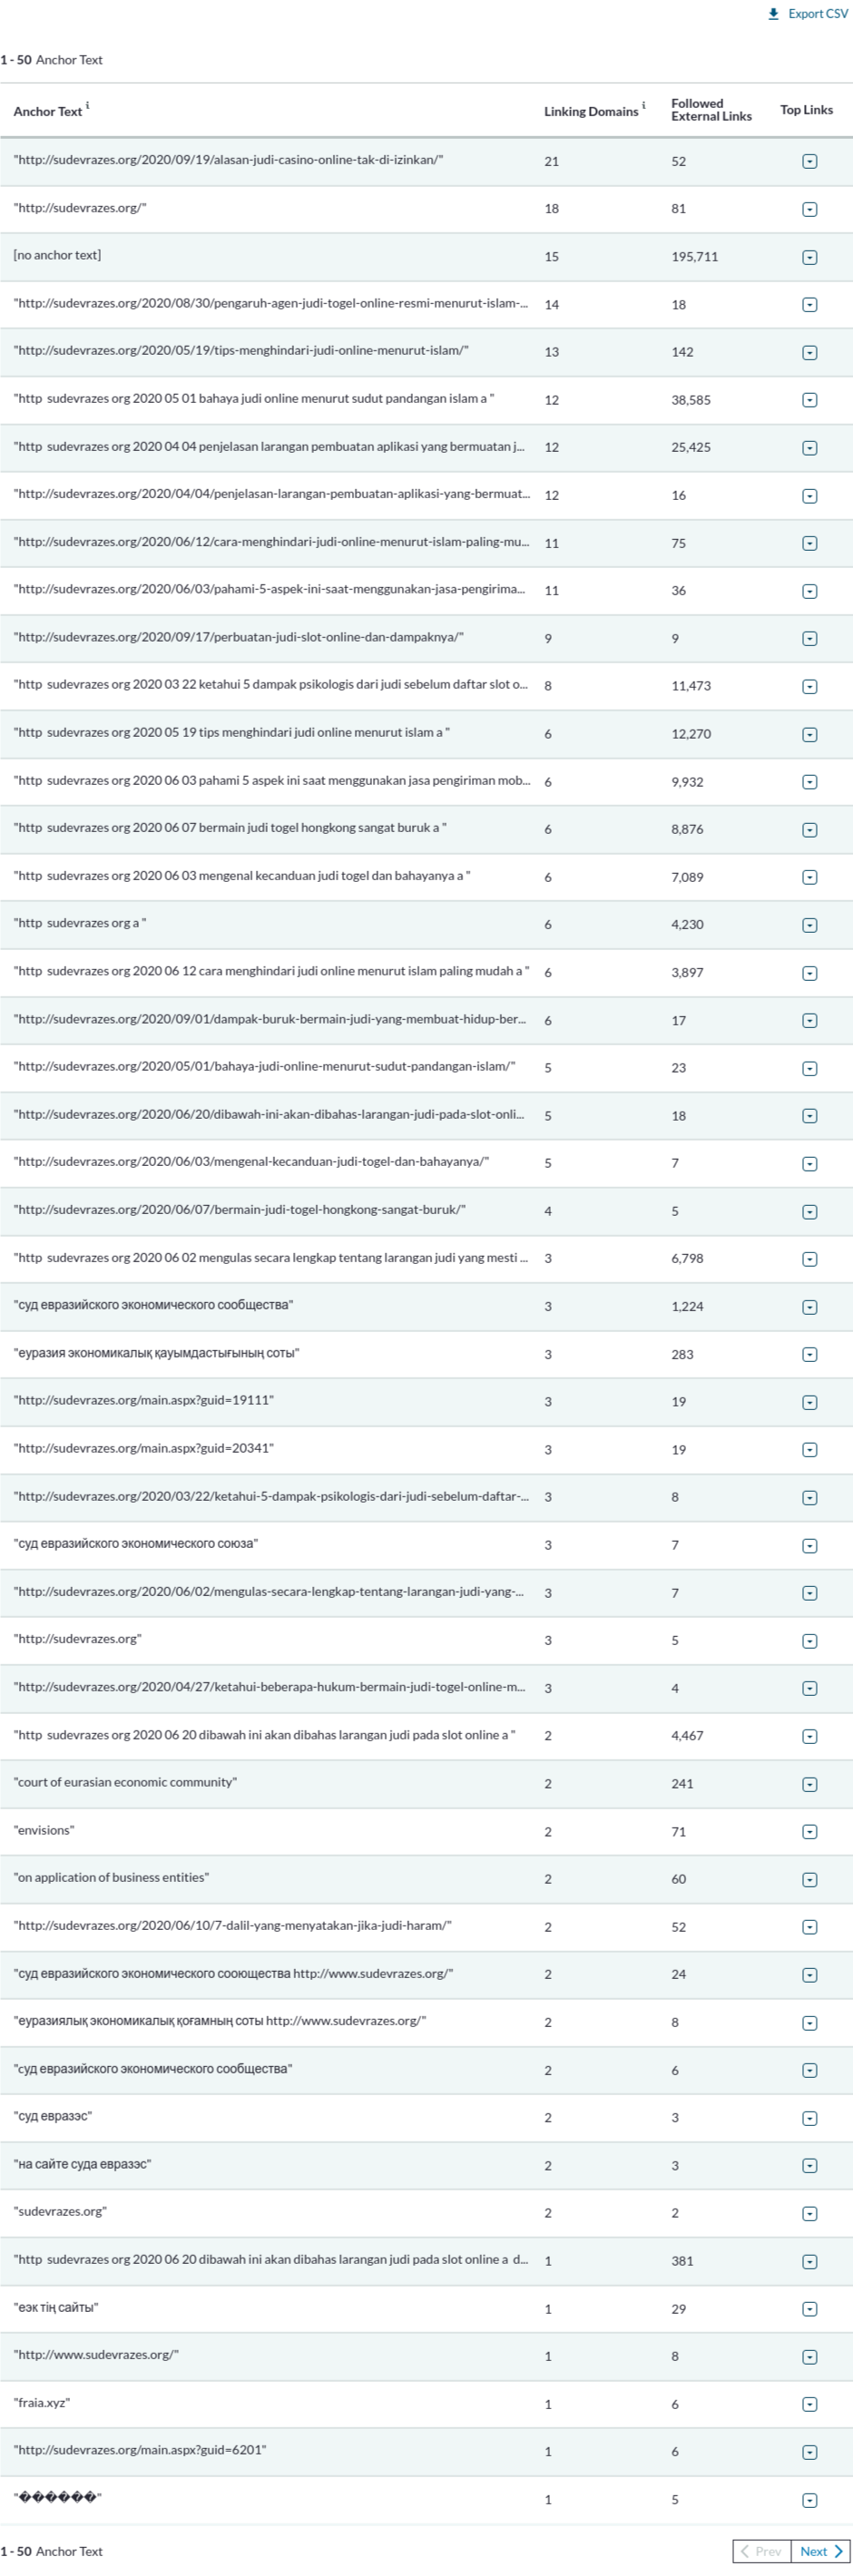This screenshot has width=853, height=2576.
Task: Click the Top Links column header
Action: point(806,110)
